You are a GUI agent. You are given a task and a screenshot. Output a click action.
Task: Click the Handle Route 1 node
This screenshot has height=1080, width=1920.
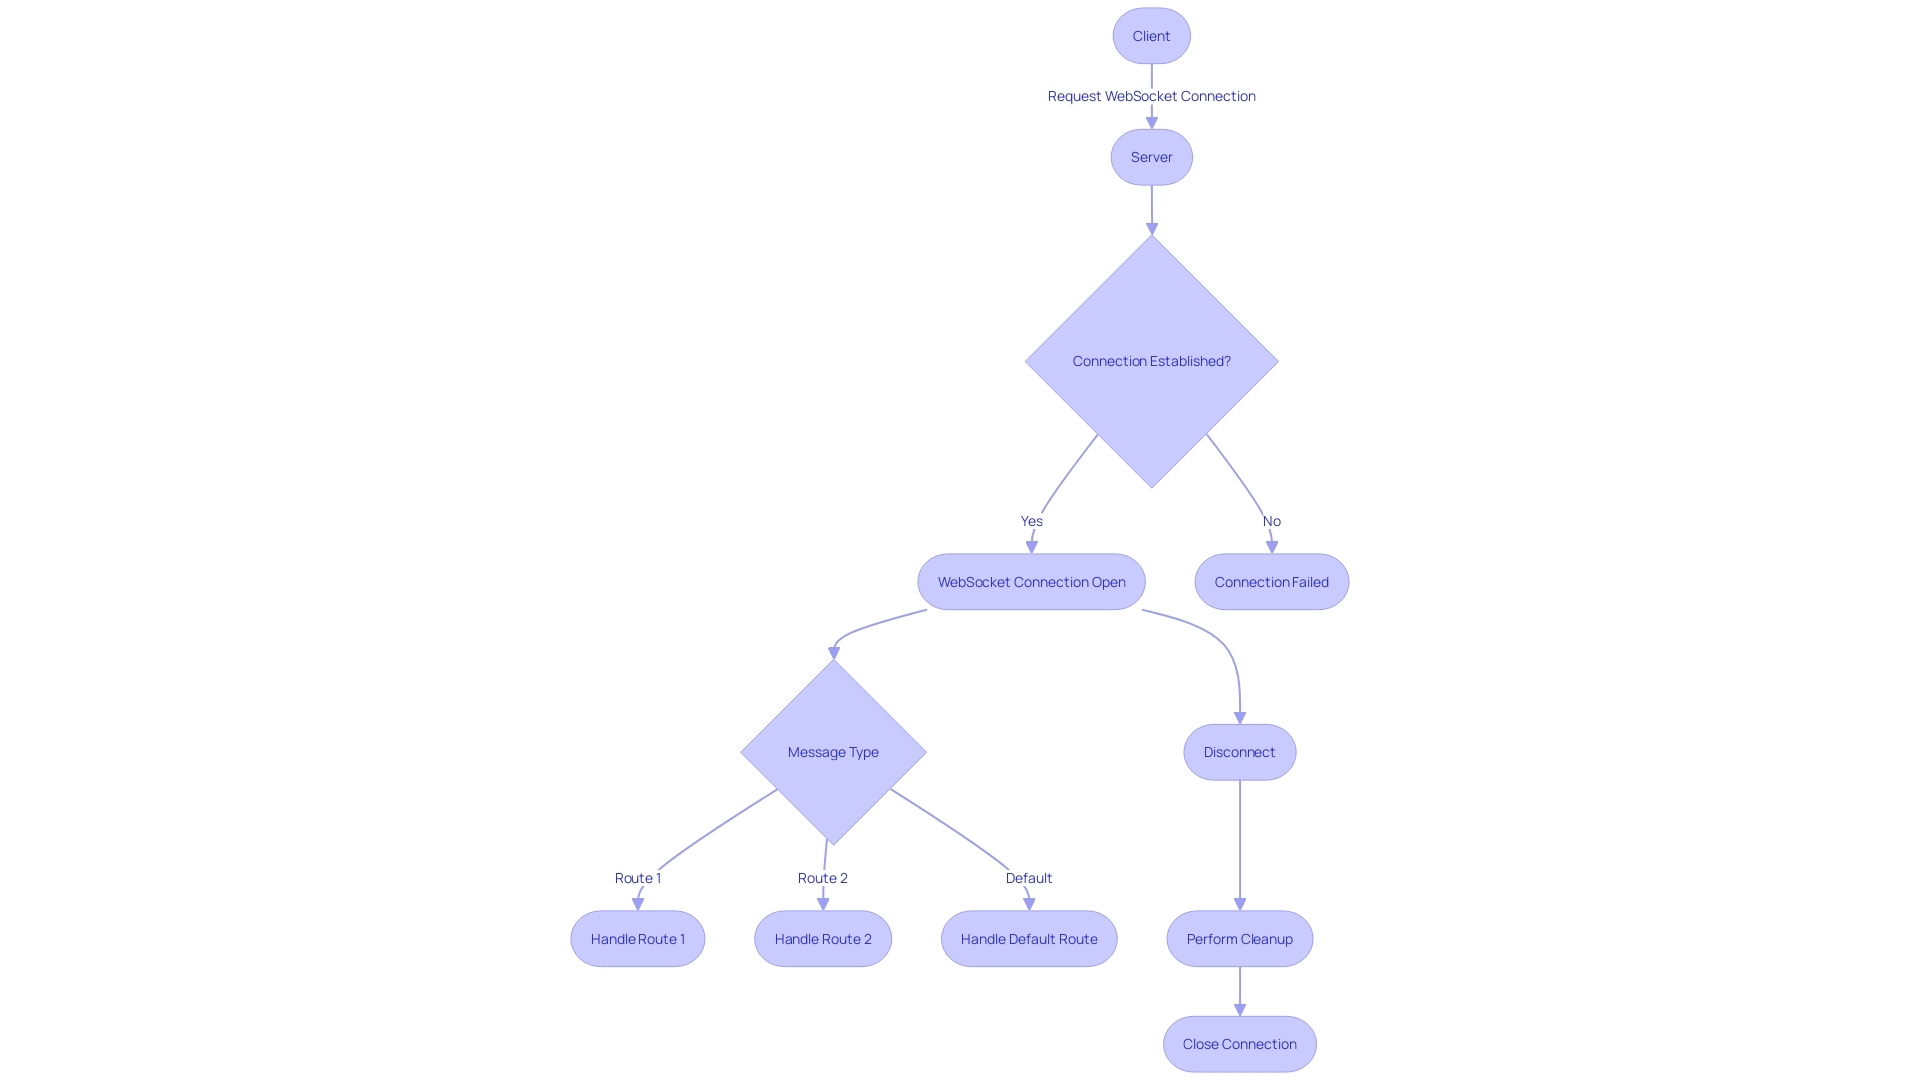(x=637, y=938)
